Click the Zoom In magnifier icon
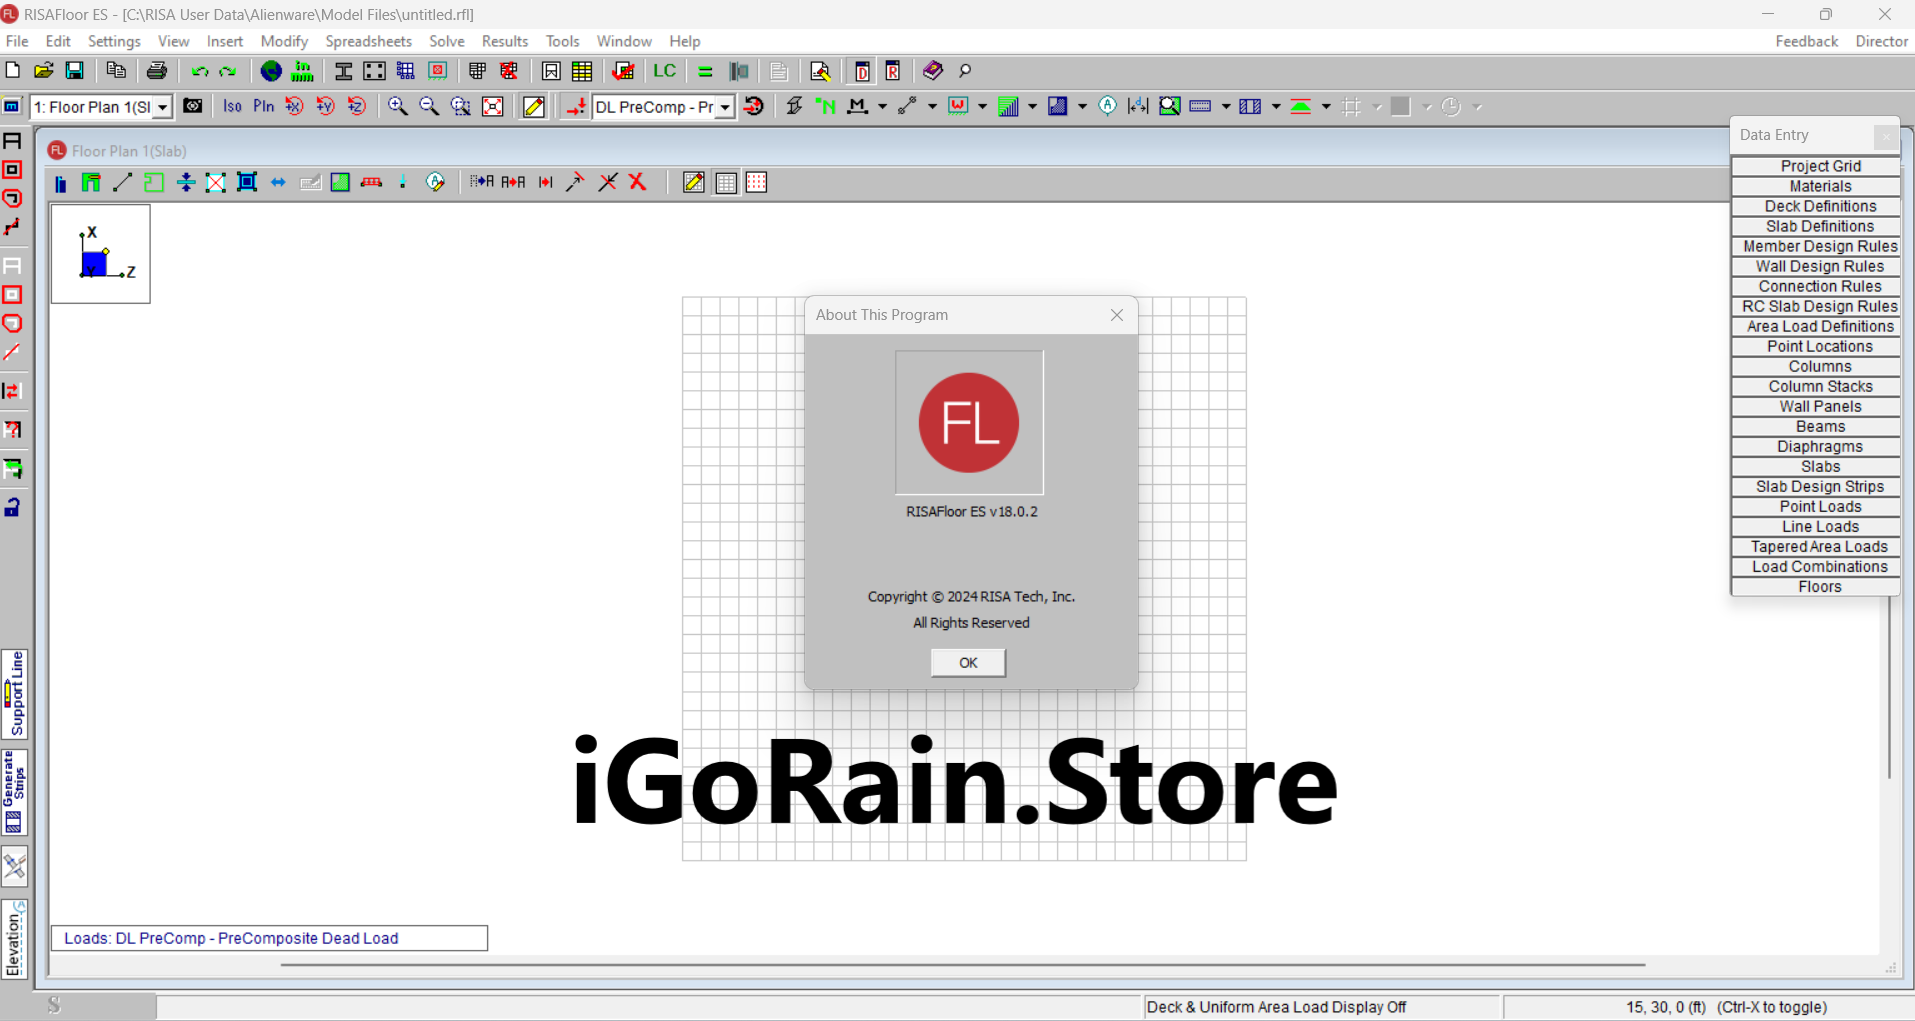Image resolution: width=1915 pixels, height=1021 pixels. (397, 107)
